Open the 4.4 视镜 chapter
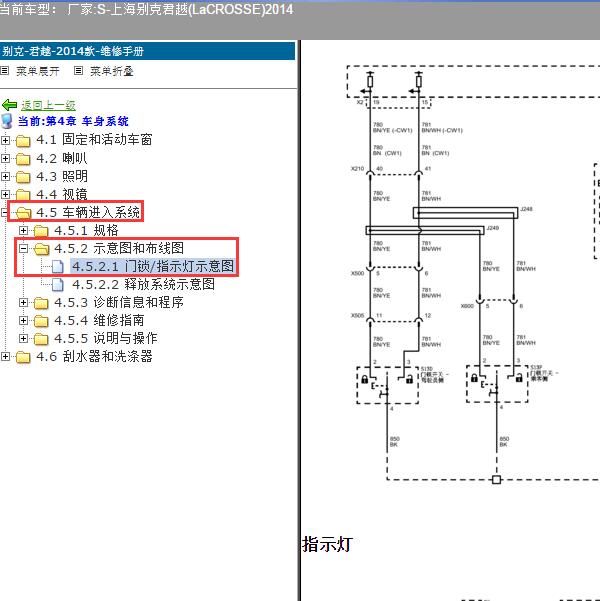Screen dimensions: 600x601 coord(62,194)
